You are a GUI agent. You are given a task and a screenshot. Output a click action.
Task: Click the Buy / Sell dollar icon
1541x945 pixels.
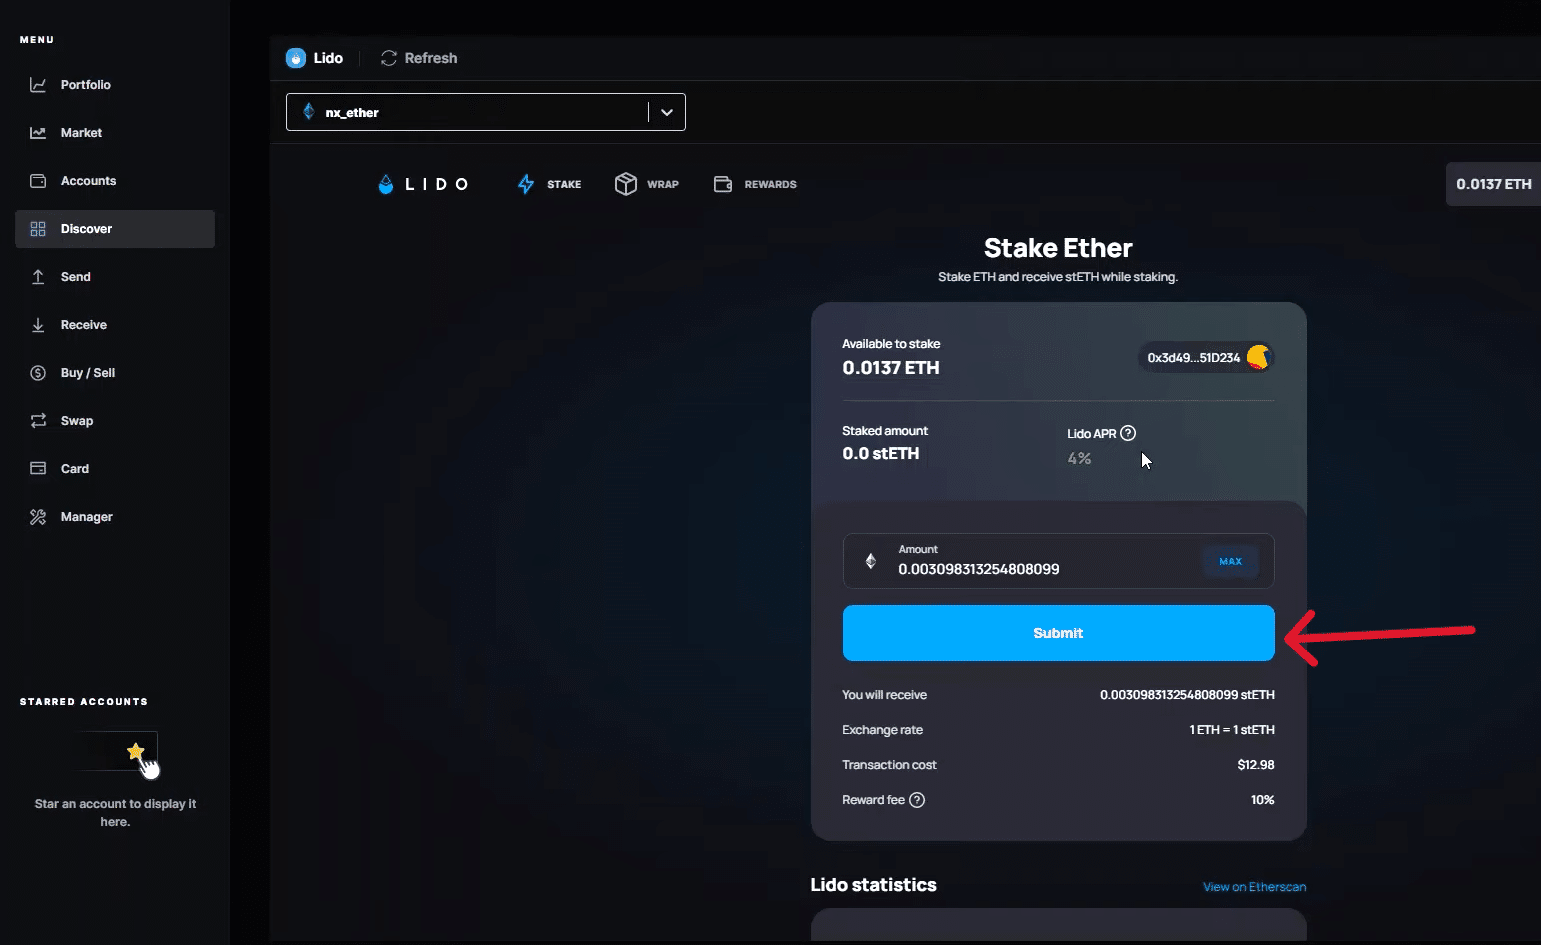tap(38, 373)
